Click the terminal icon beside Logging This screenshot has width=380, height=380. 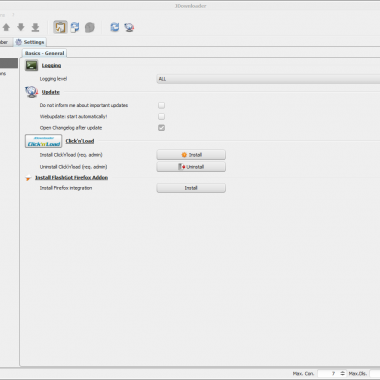click(32, 65)
